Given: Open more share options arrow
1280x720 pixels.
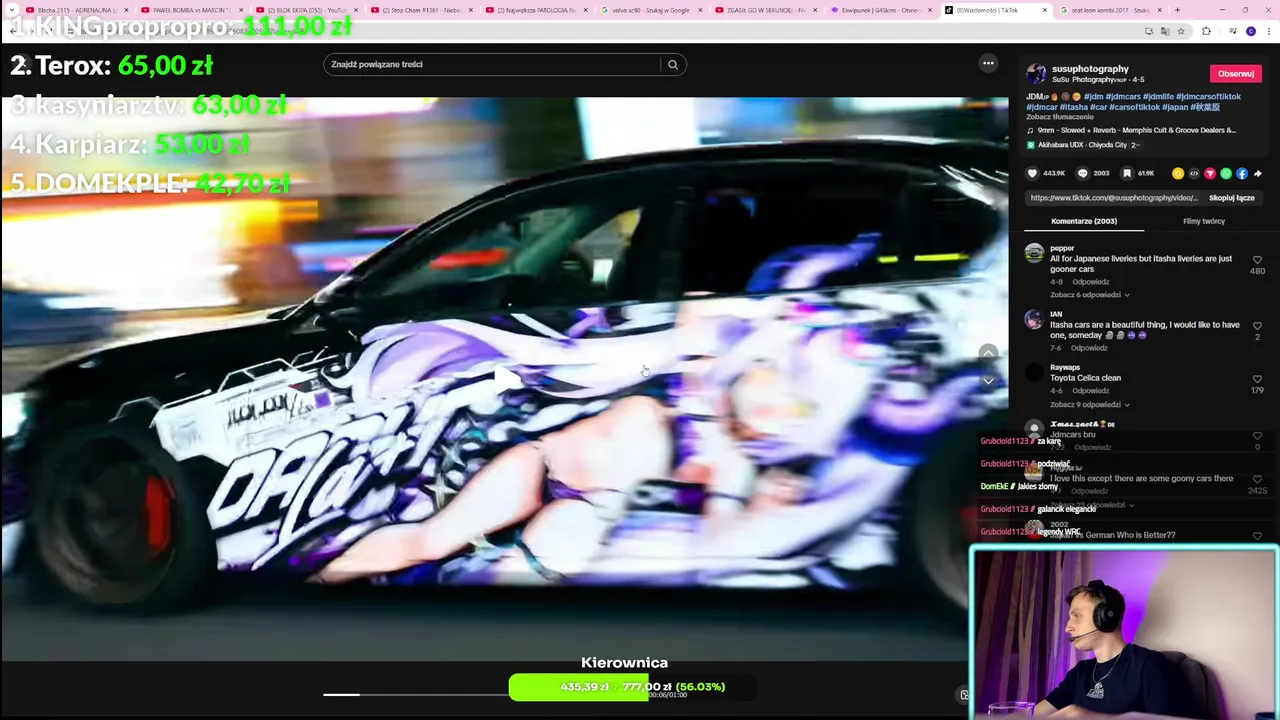Looking at the screenshot, I should [x=1257, y=173].
